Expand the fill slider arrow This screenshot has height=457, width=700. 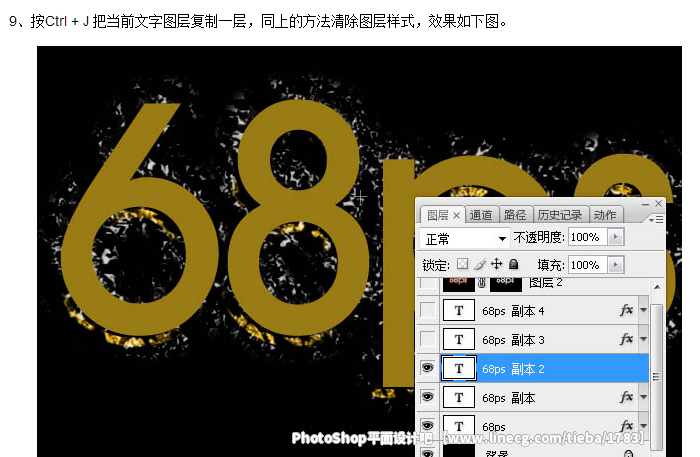[615, 265]
